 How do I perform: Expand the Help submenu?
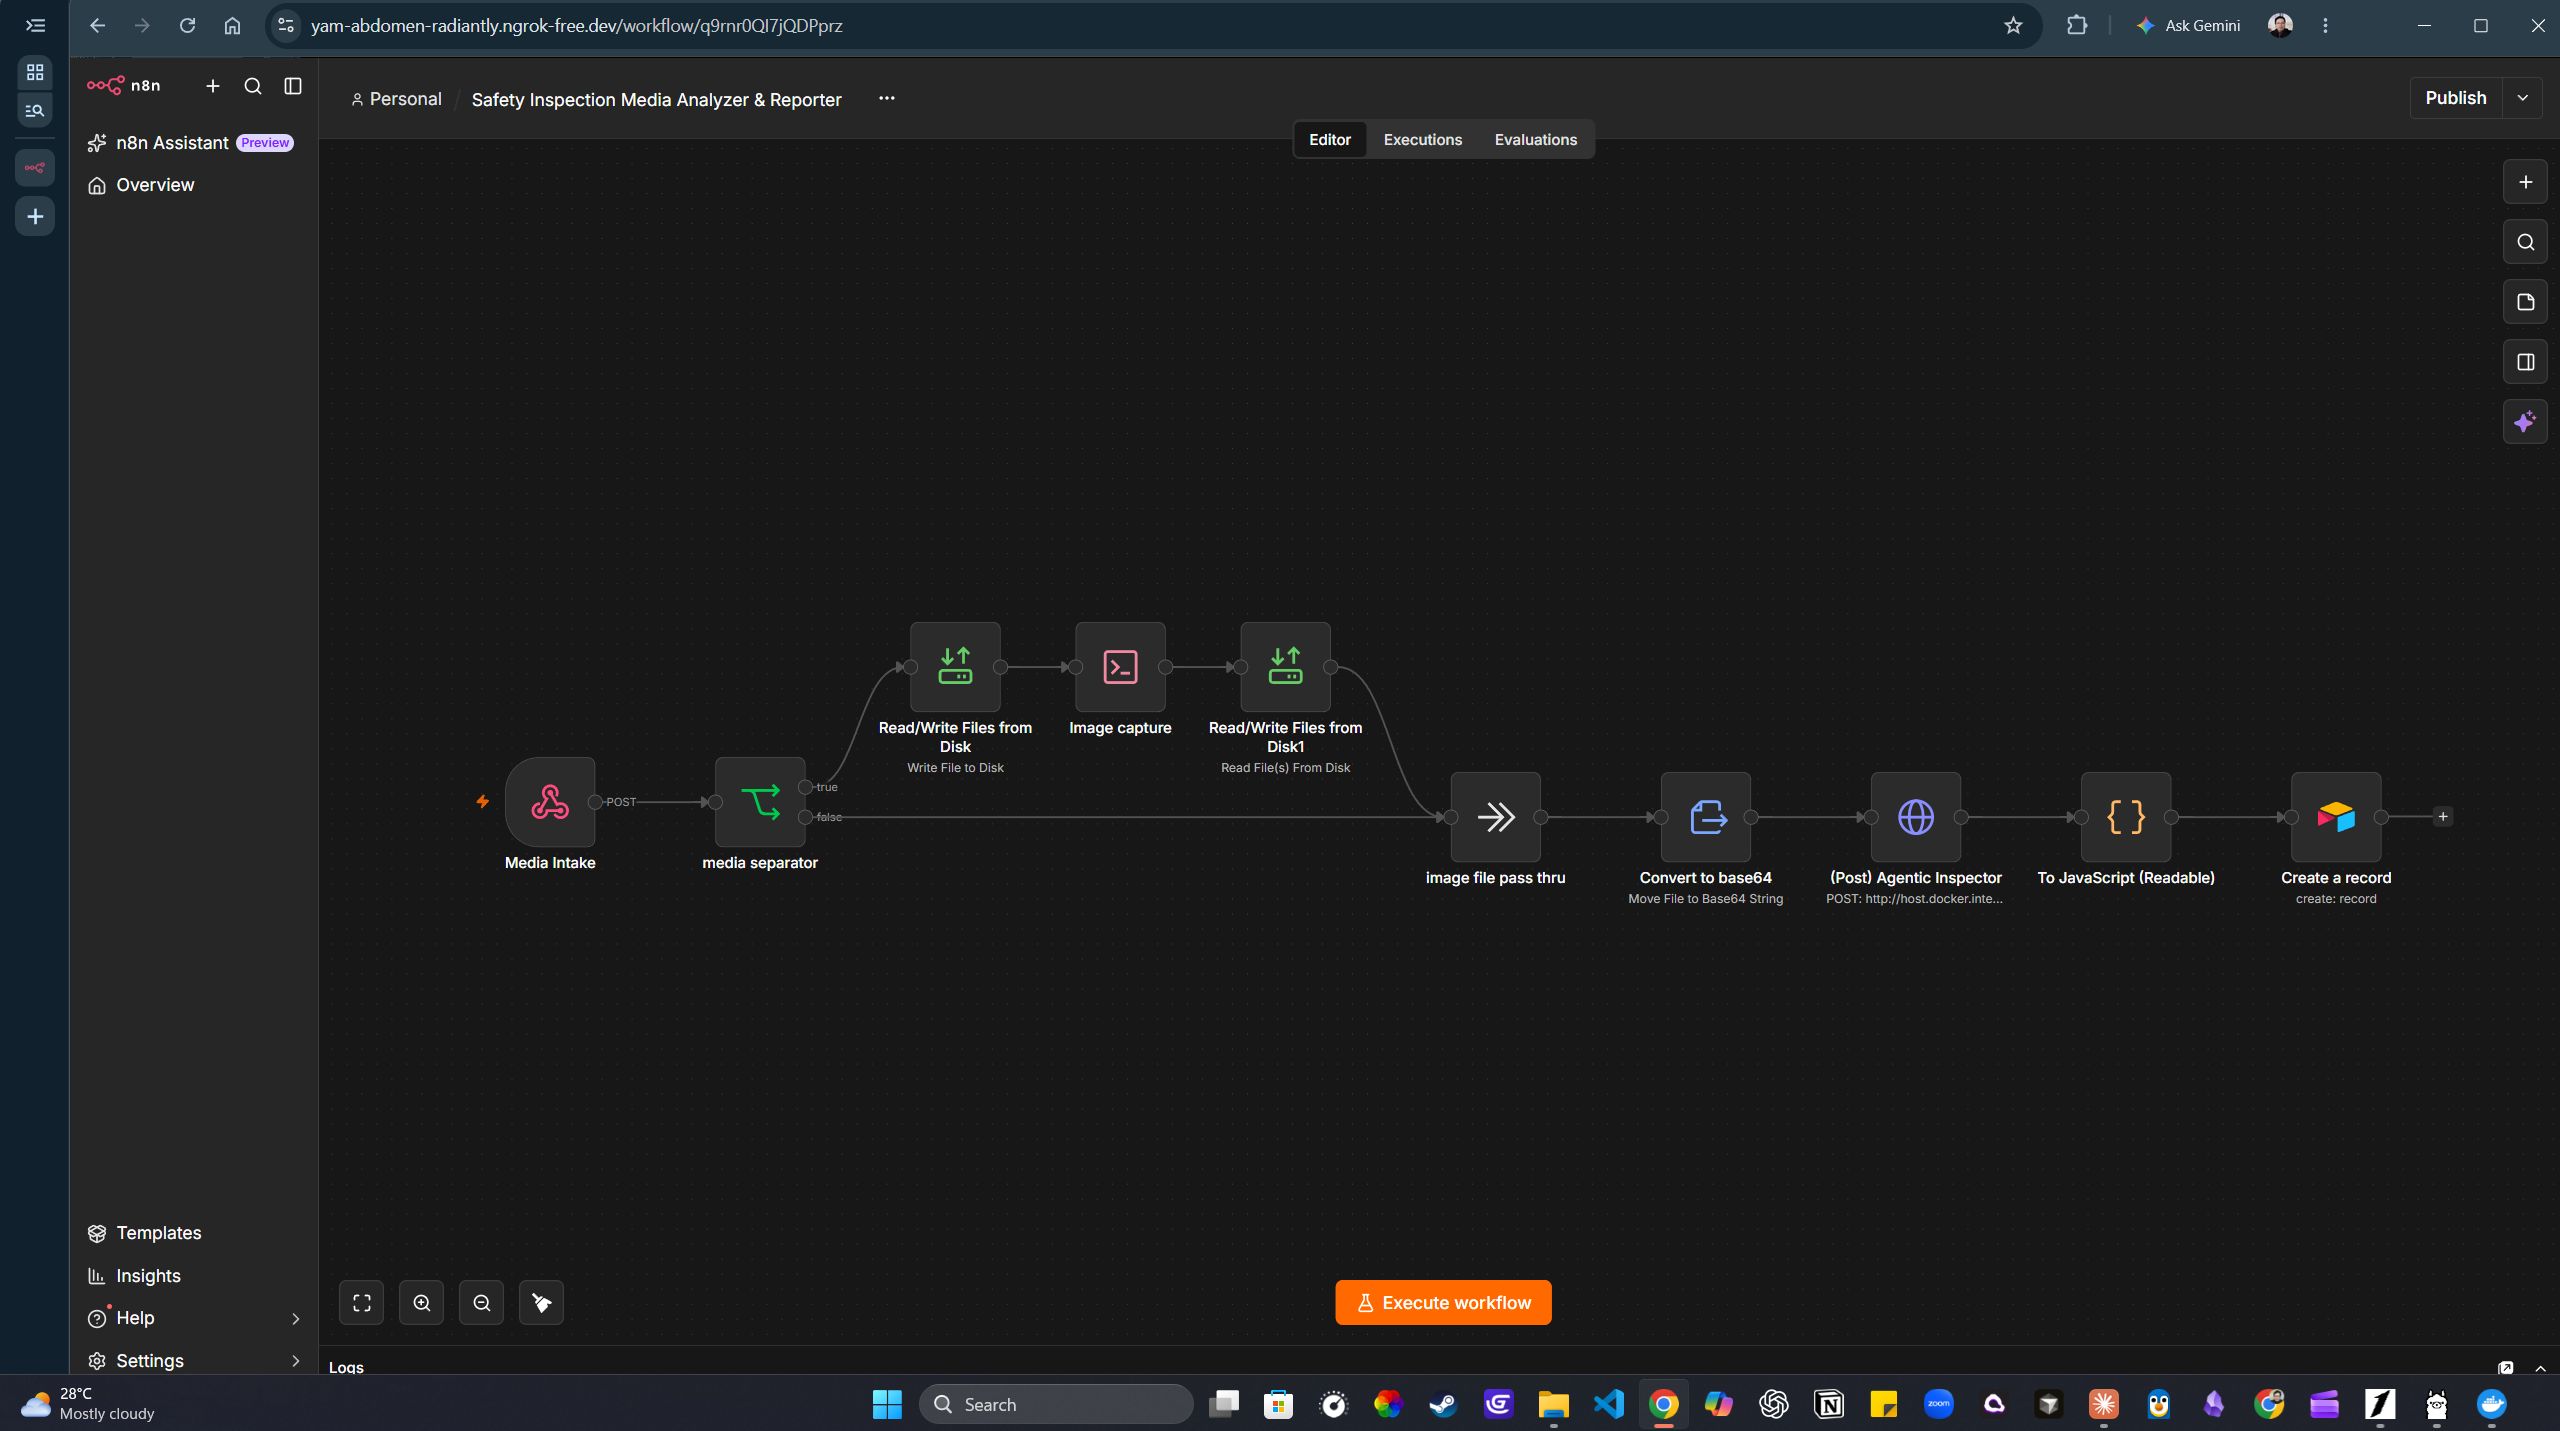(295, 1319)
